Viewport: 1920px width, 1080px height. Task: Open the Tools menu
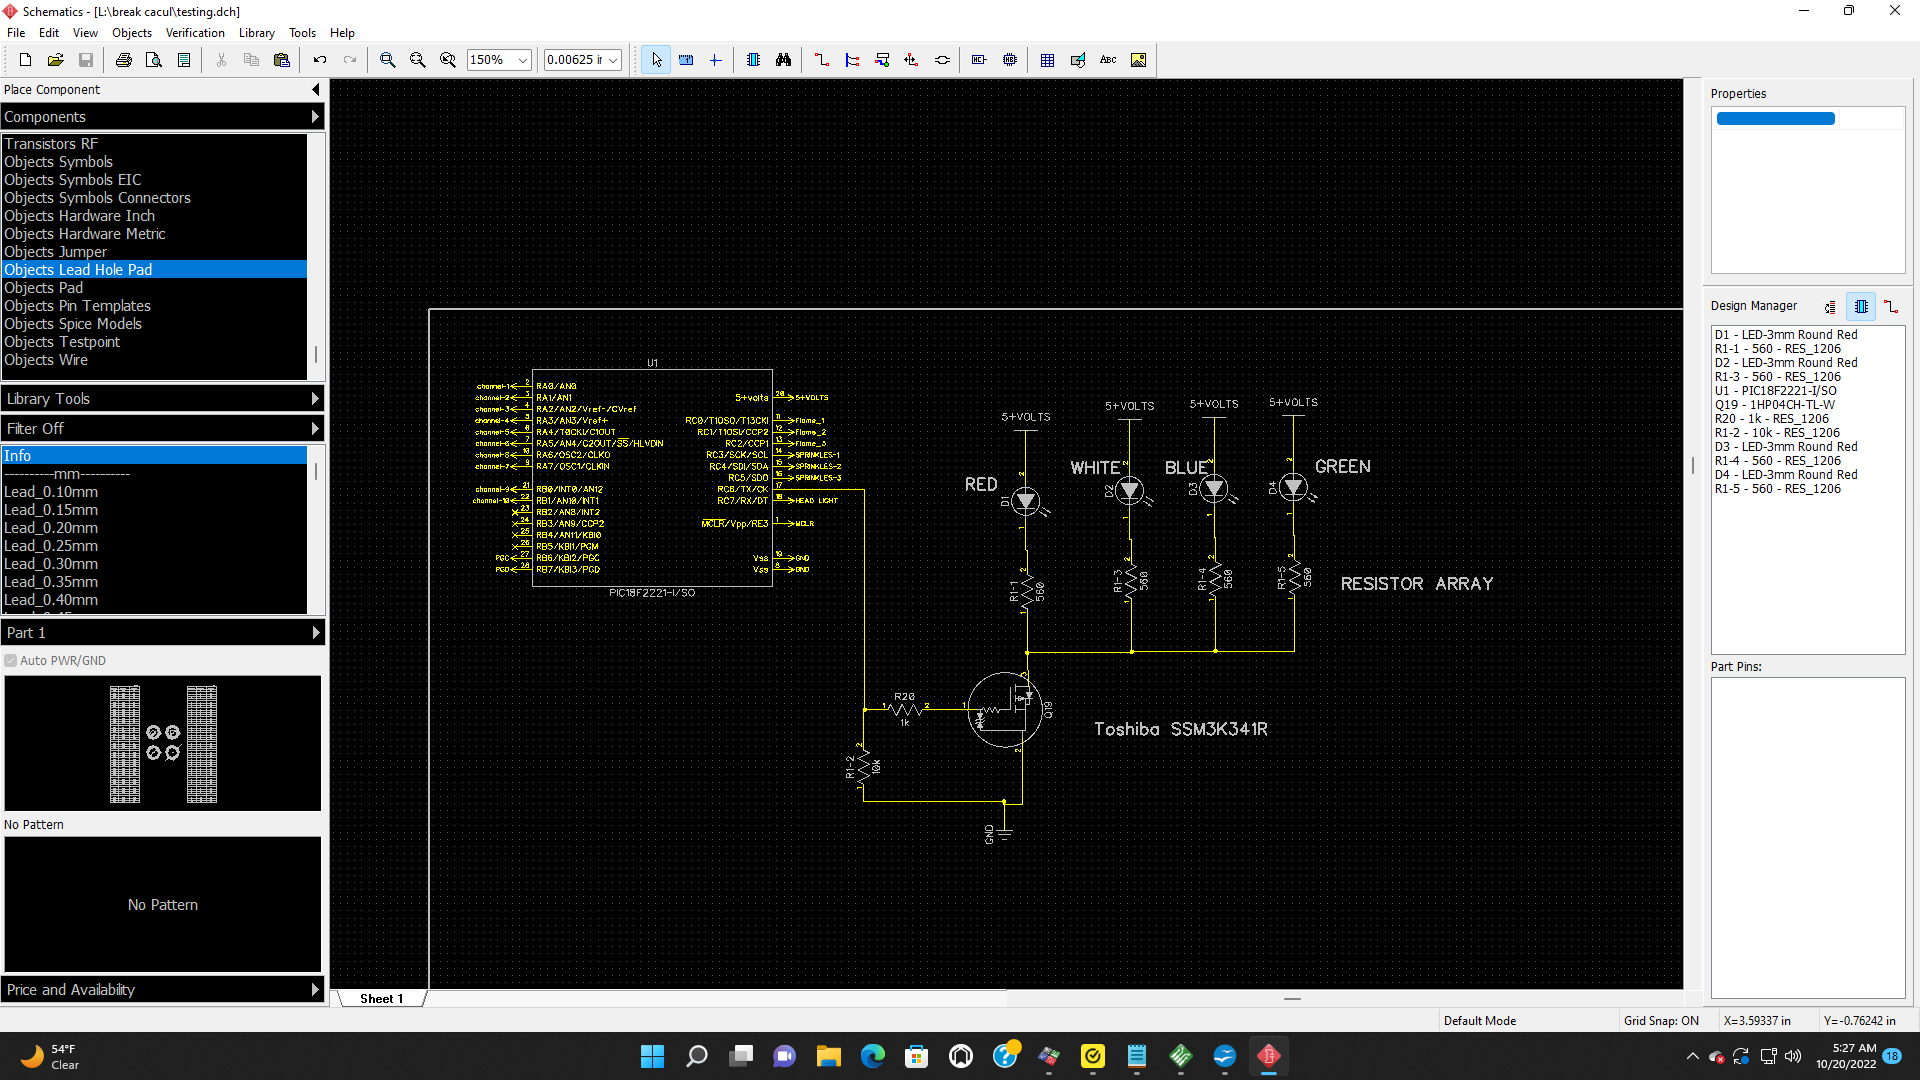302,33
